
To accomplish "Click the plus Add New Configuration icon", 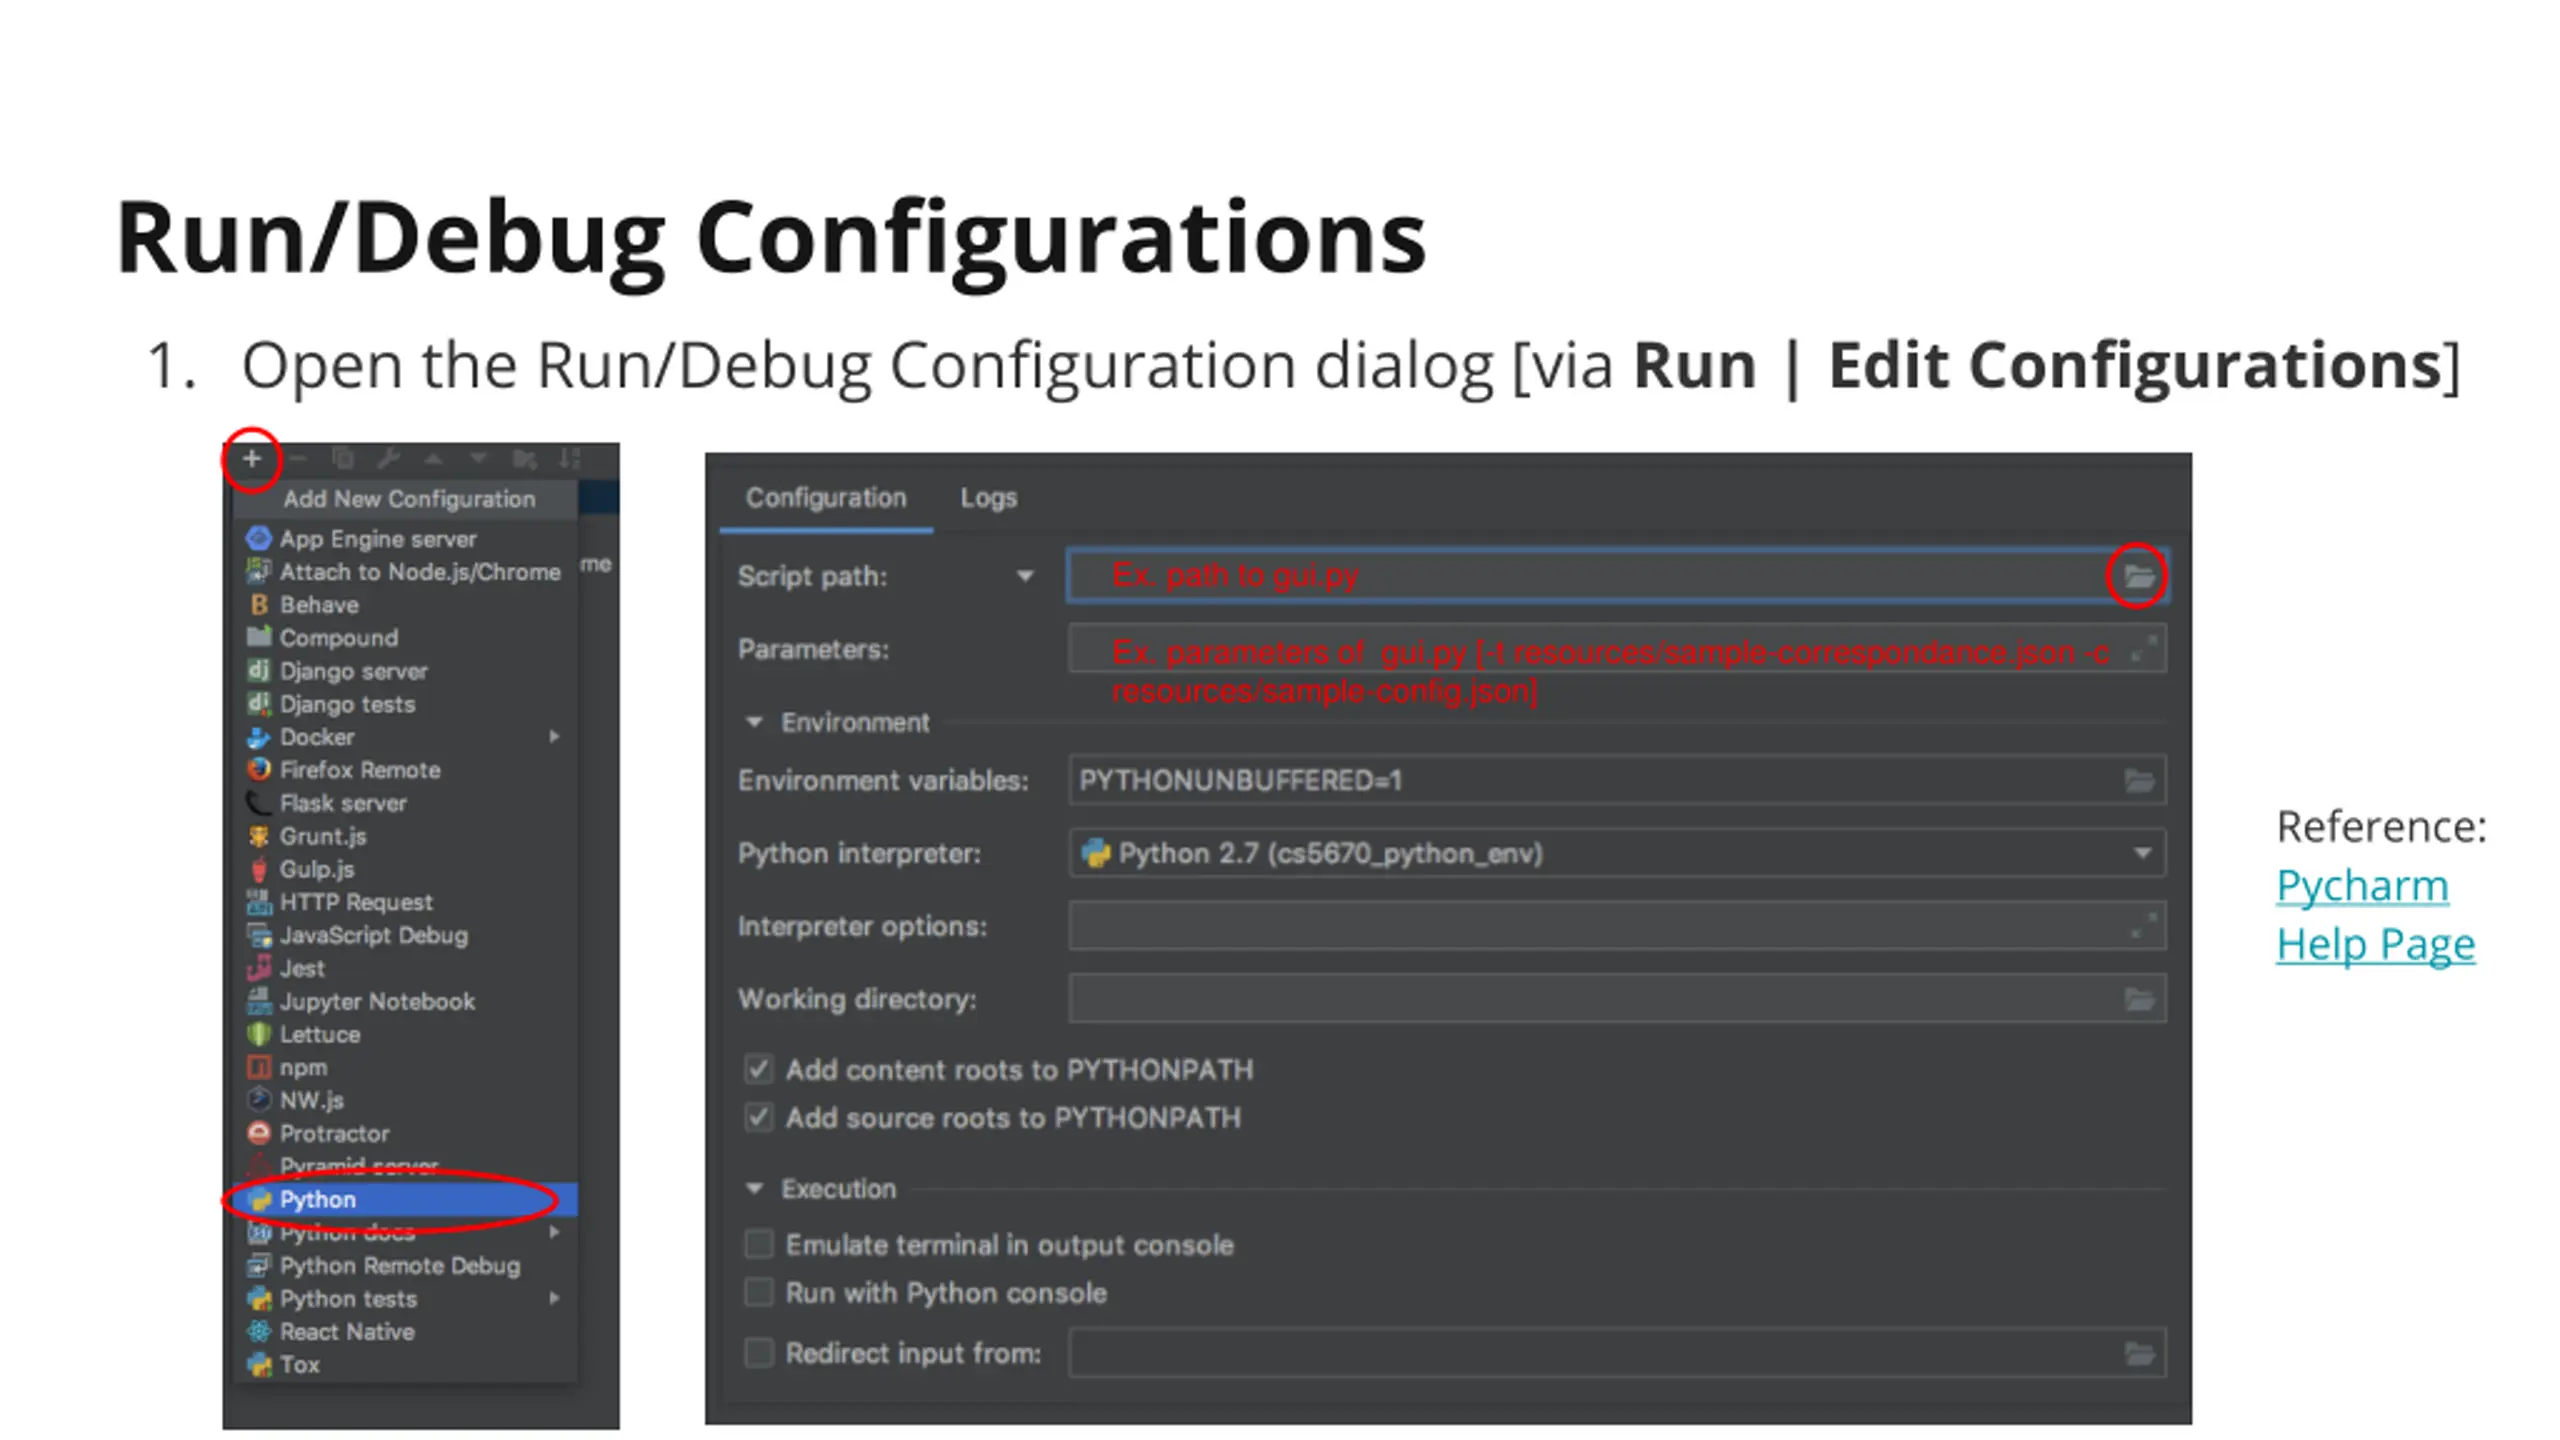I will click(x=252, y=459).
